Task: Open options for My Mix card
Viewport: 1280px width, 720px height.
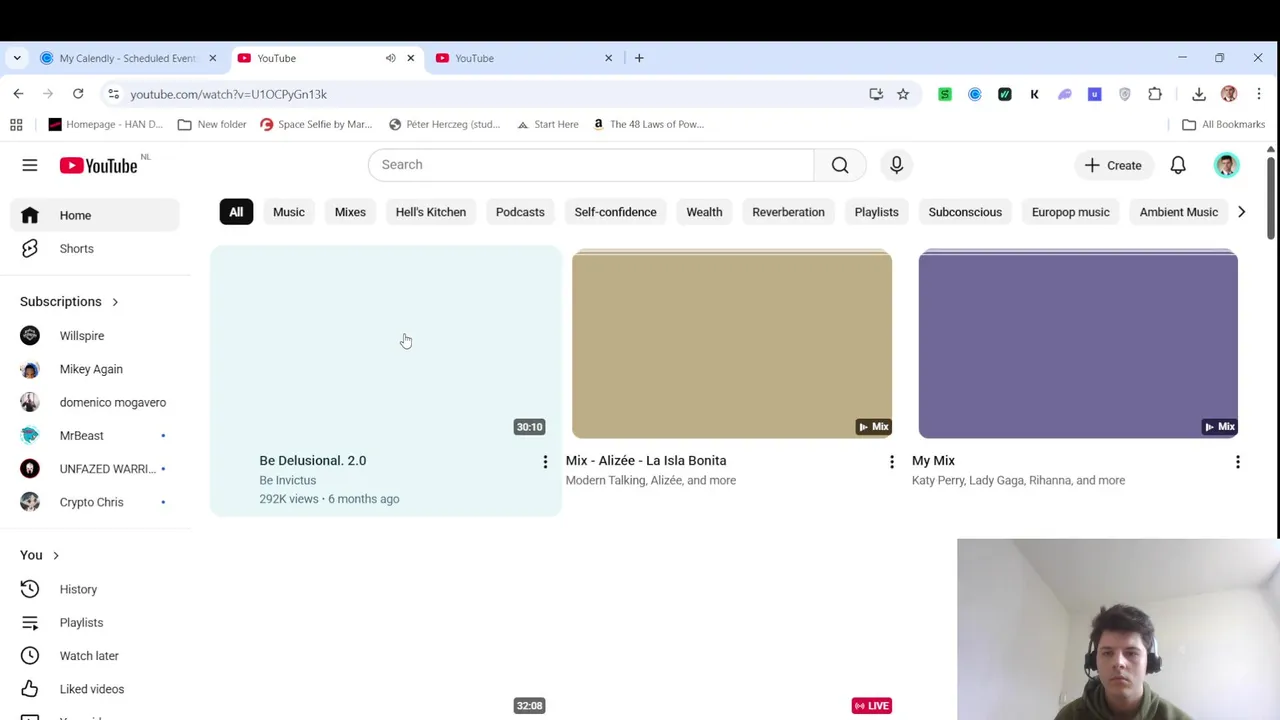Action: 1237,461
